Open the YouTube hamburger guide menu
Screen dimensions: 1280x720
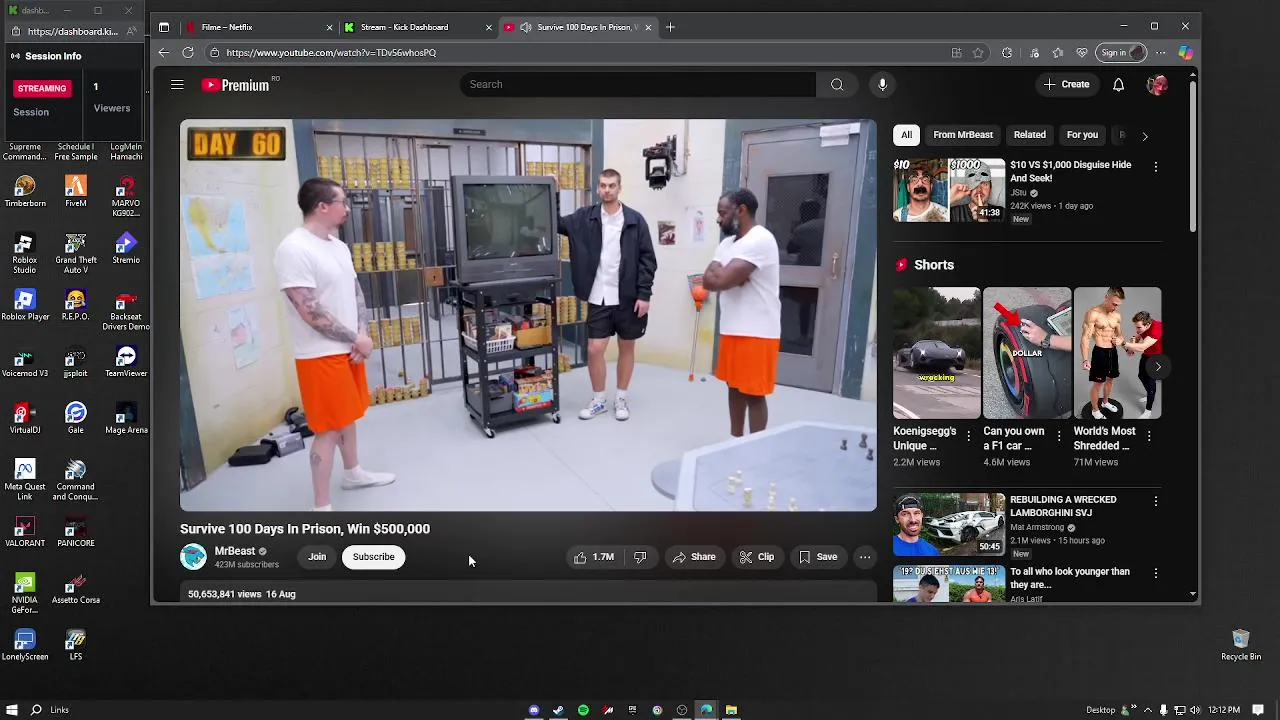click(x=177, y=85)
